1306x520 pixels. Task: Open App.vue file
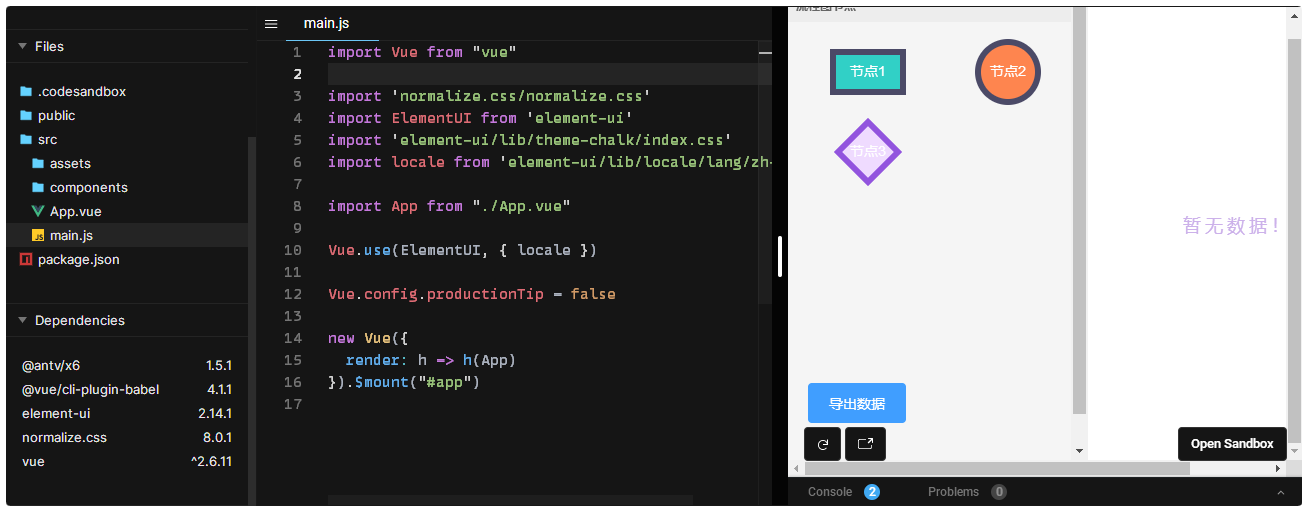point(127,211)
